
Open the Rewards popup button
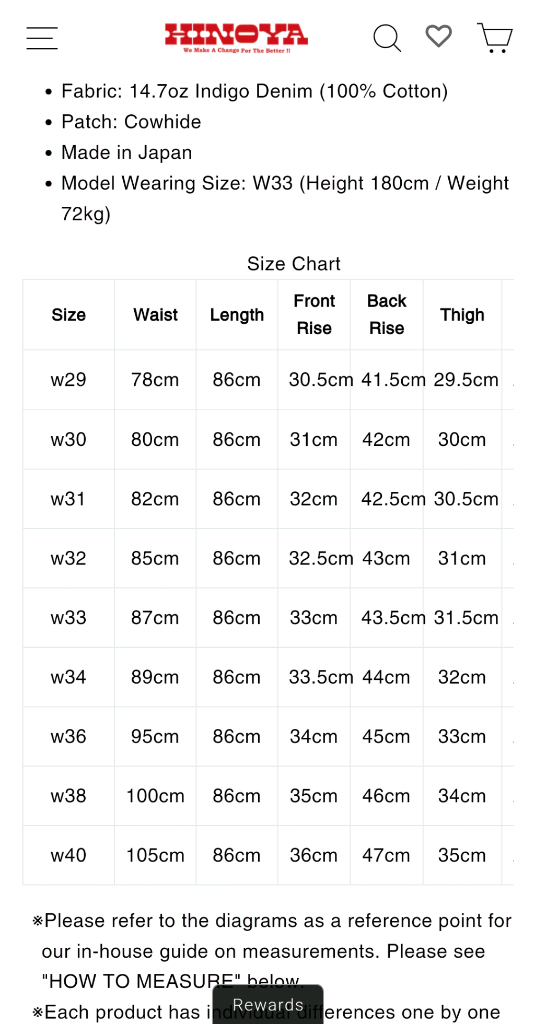268,1004
